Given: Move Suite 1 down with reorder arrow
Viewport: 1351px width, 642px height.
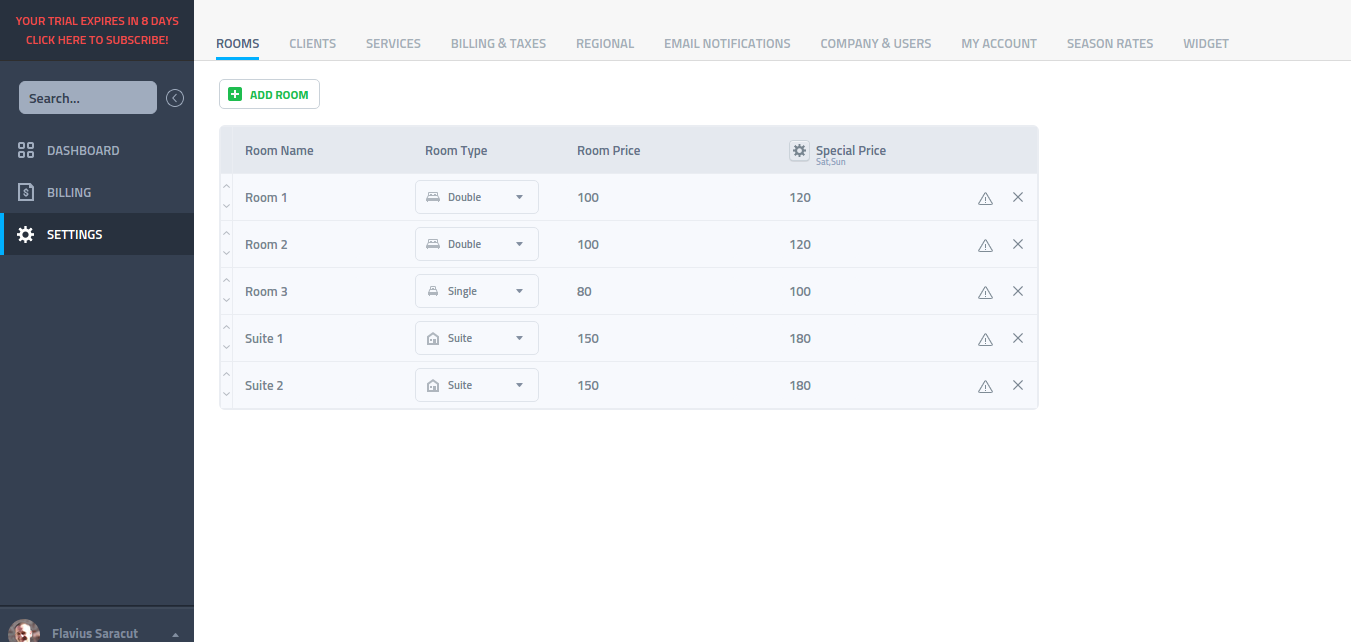Looking at the screenshot, I should (226, 347).
